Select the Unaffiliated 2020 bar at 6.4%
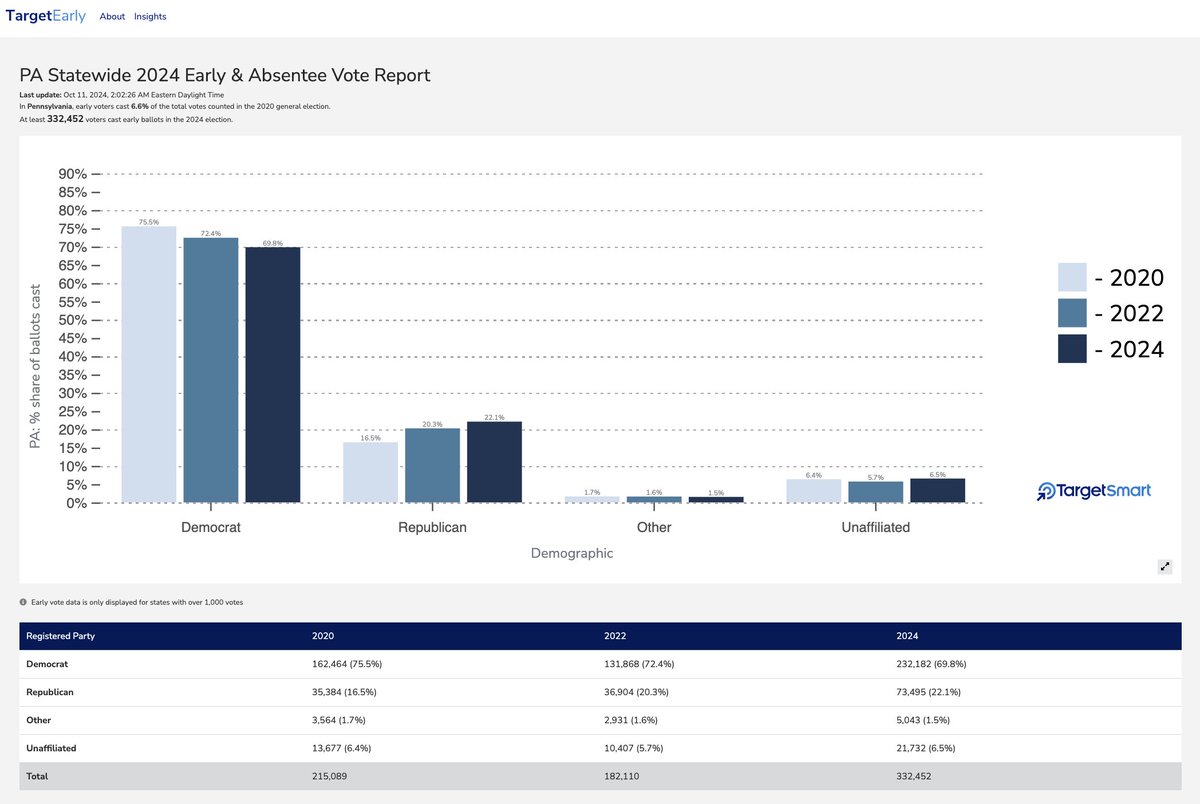Viewport: 1200px width, 804px height. 814,491
